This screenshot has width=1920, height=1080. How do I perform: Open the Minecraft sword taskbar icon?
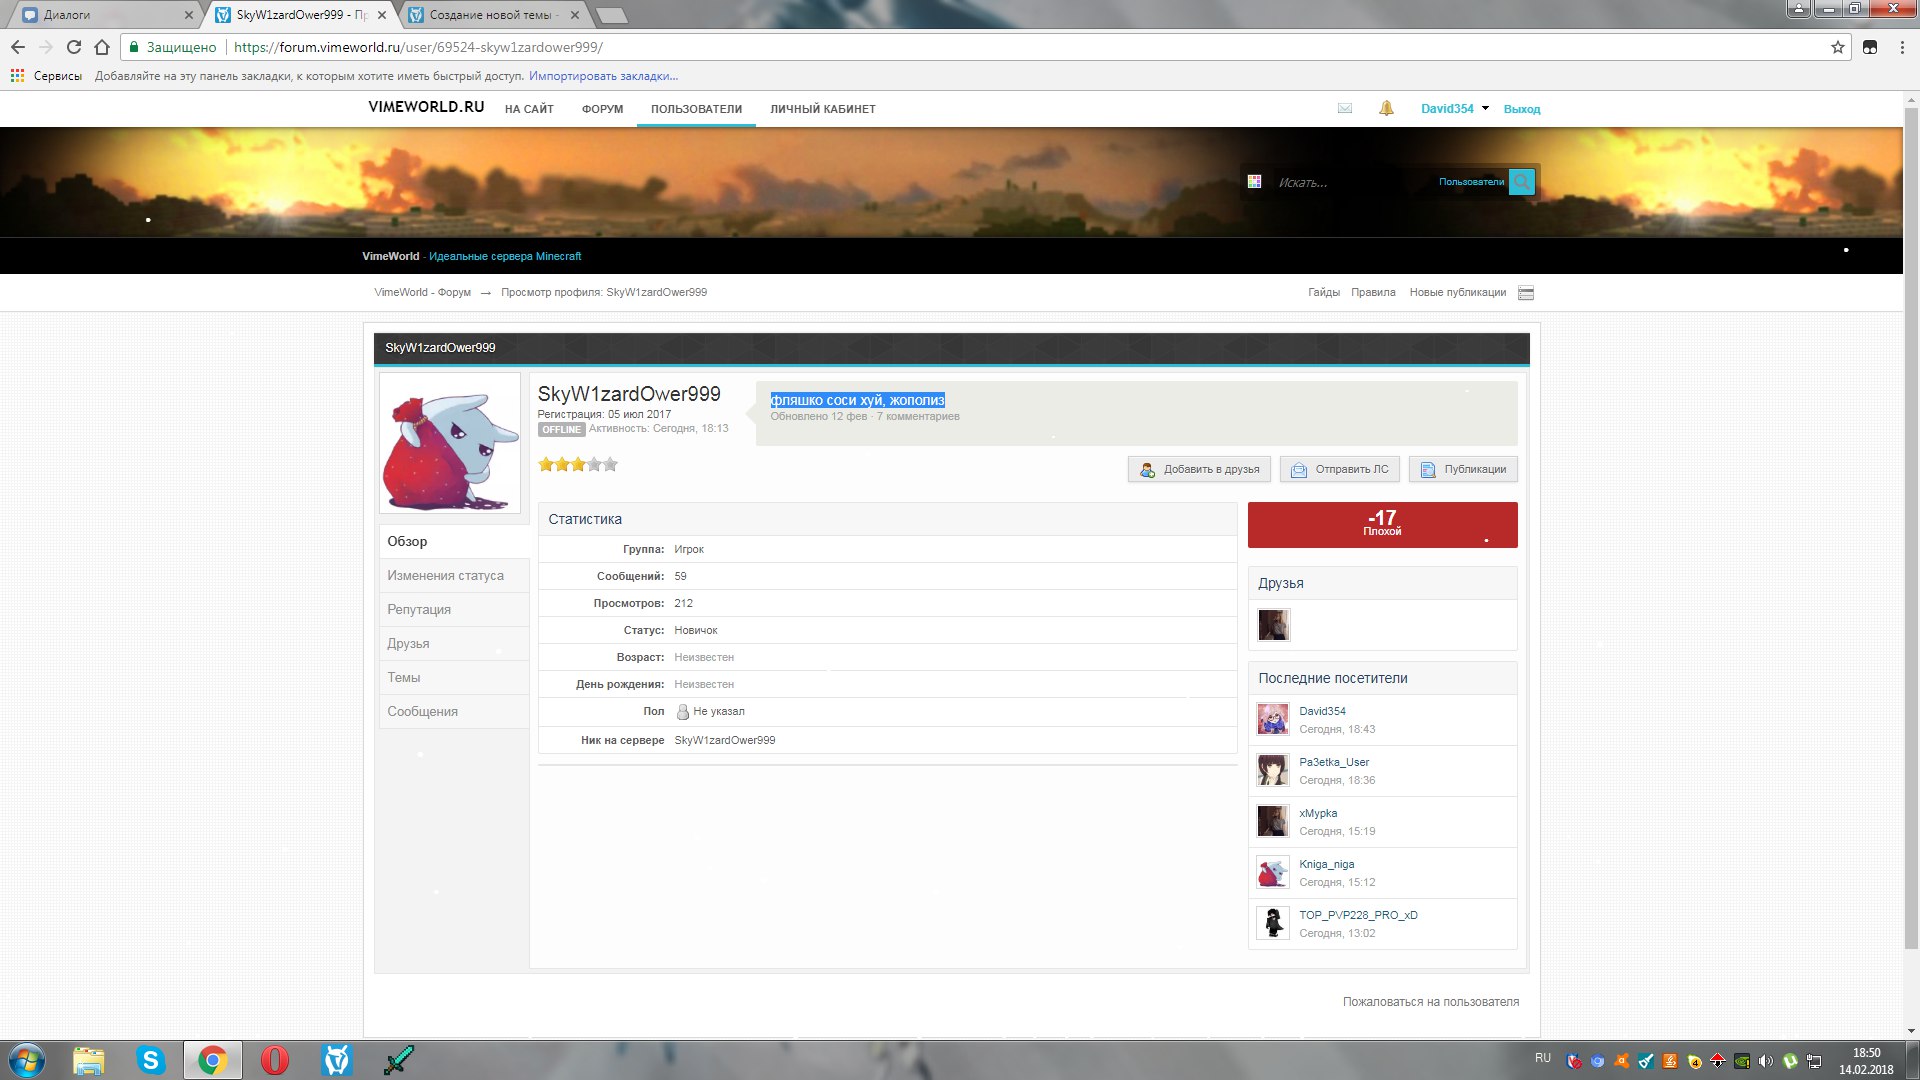tap(399, 1060)
